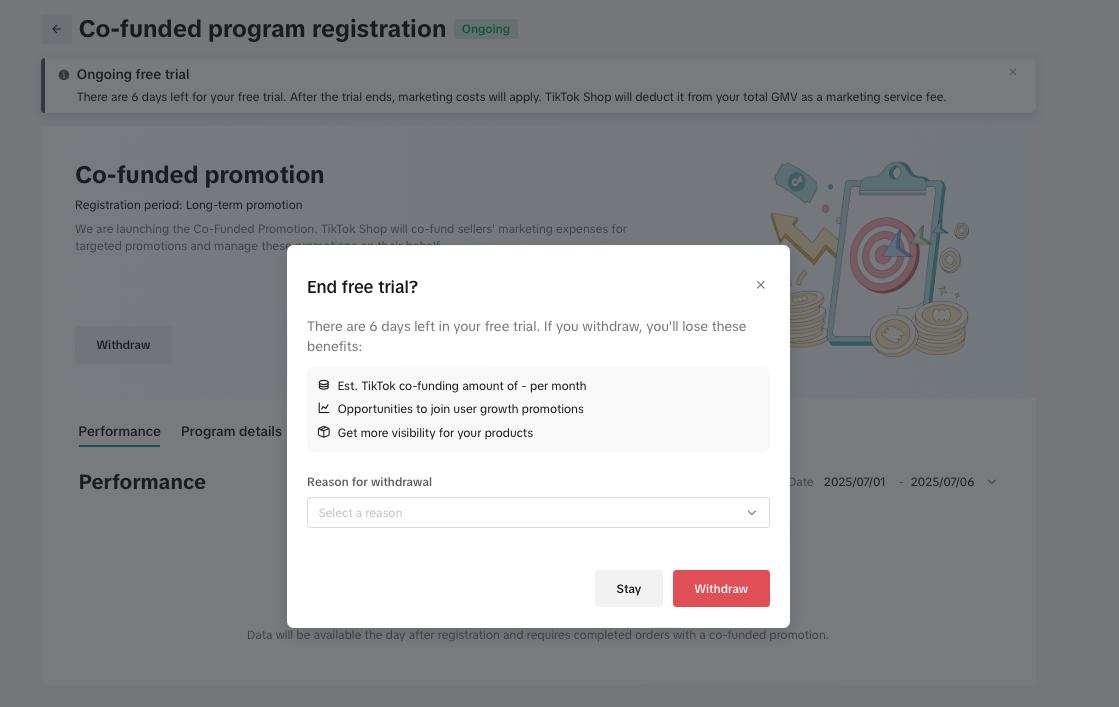1119x707 pixels.
Task: Click the co-funding coins icon
Action: pos(323,385)
